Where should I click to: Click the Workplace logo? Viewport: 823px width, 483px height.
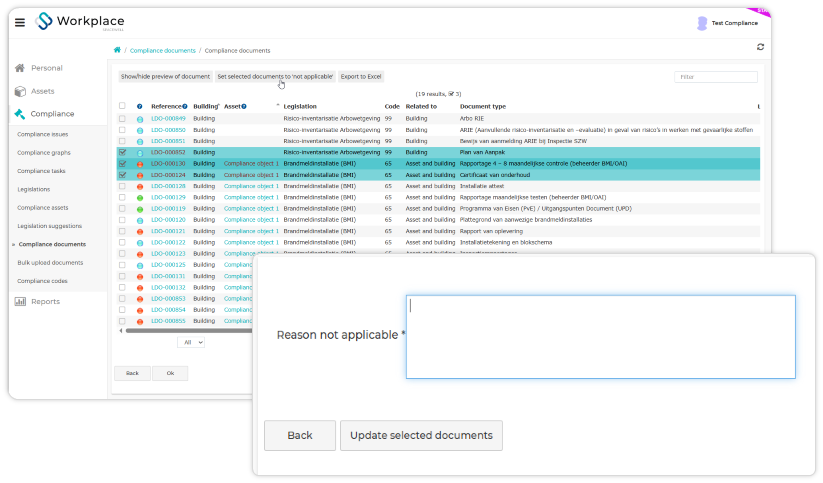point(80,22)
